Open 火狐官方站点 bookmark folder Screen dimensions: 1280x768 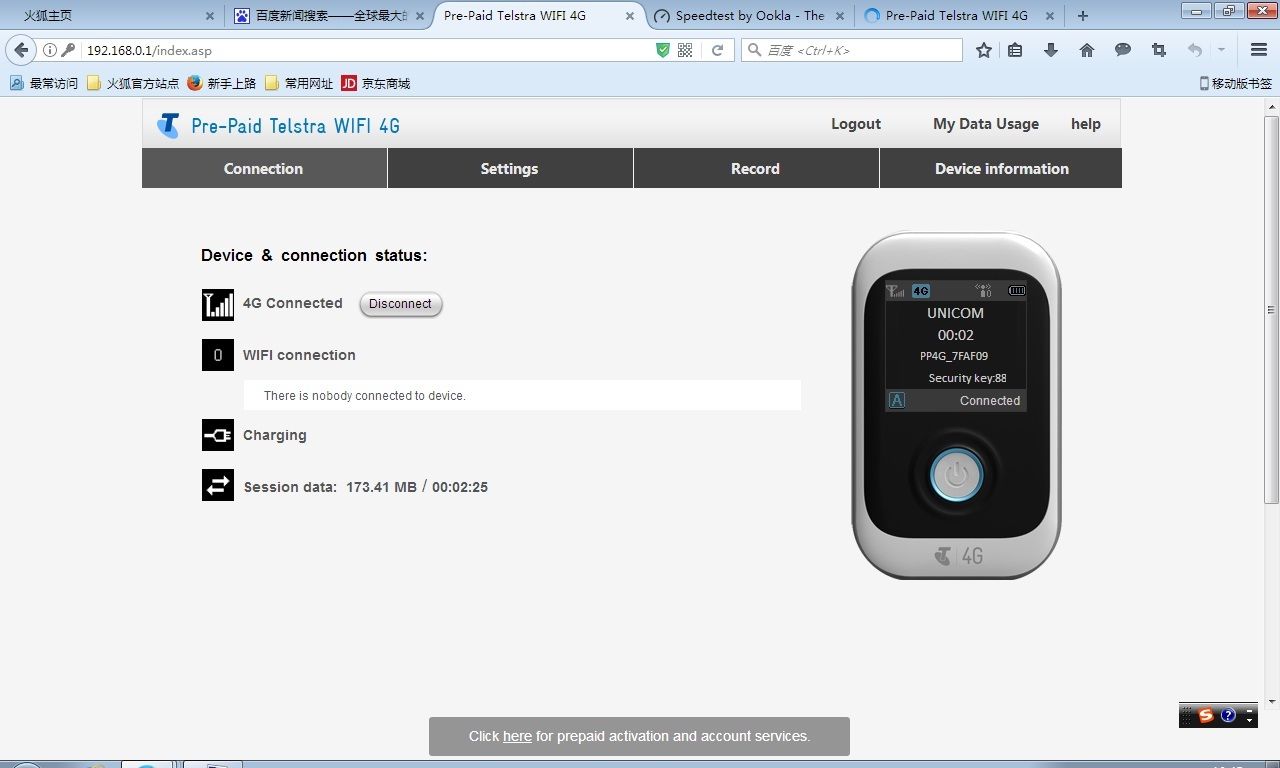tap(133, 83)
